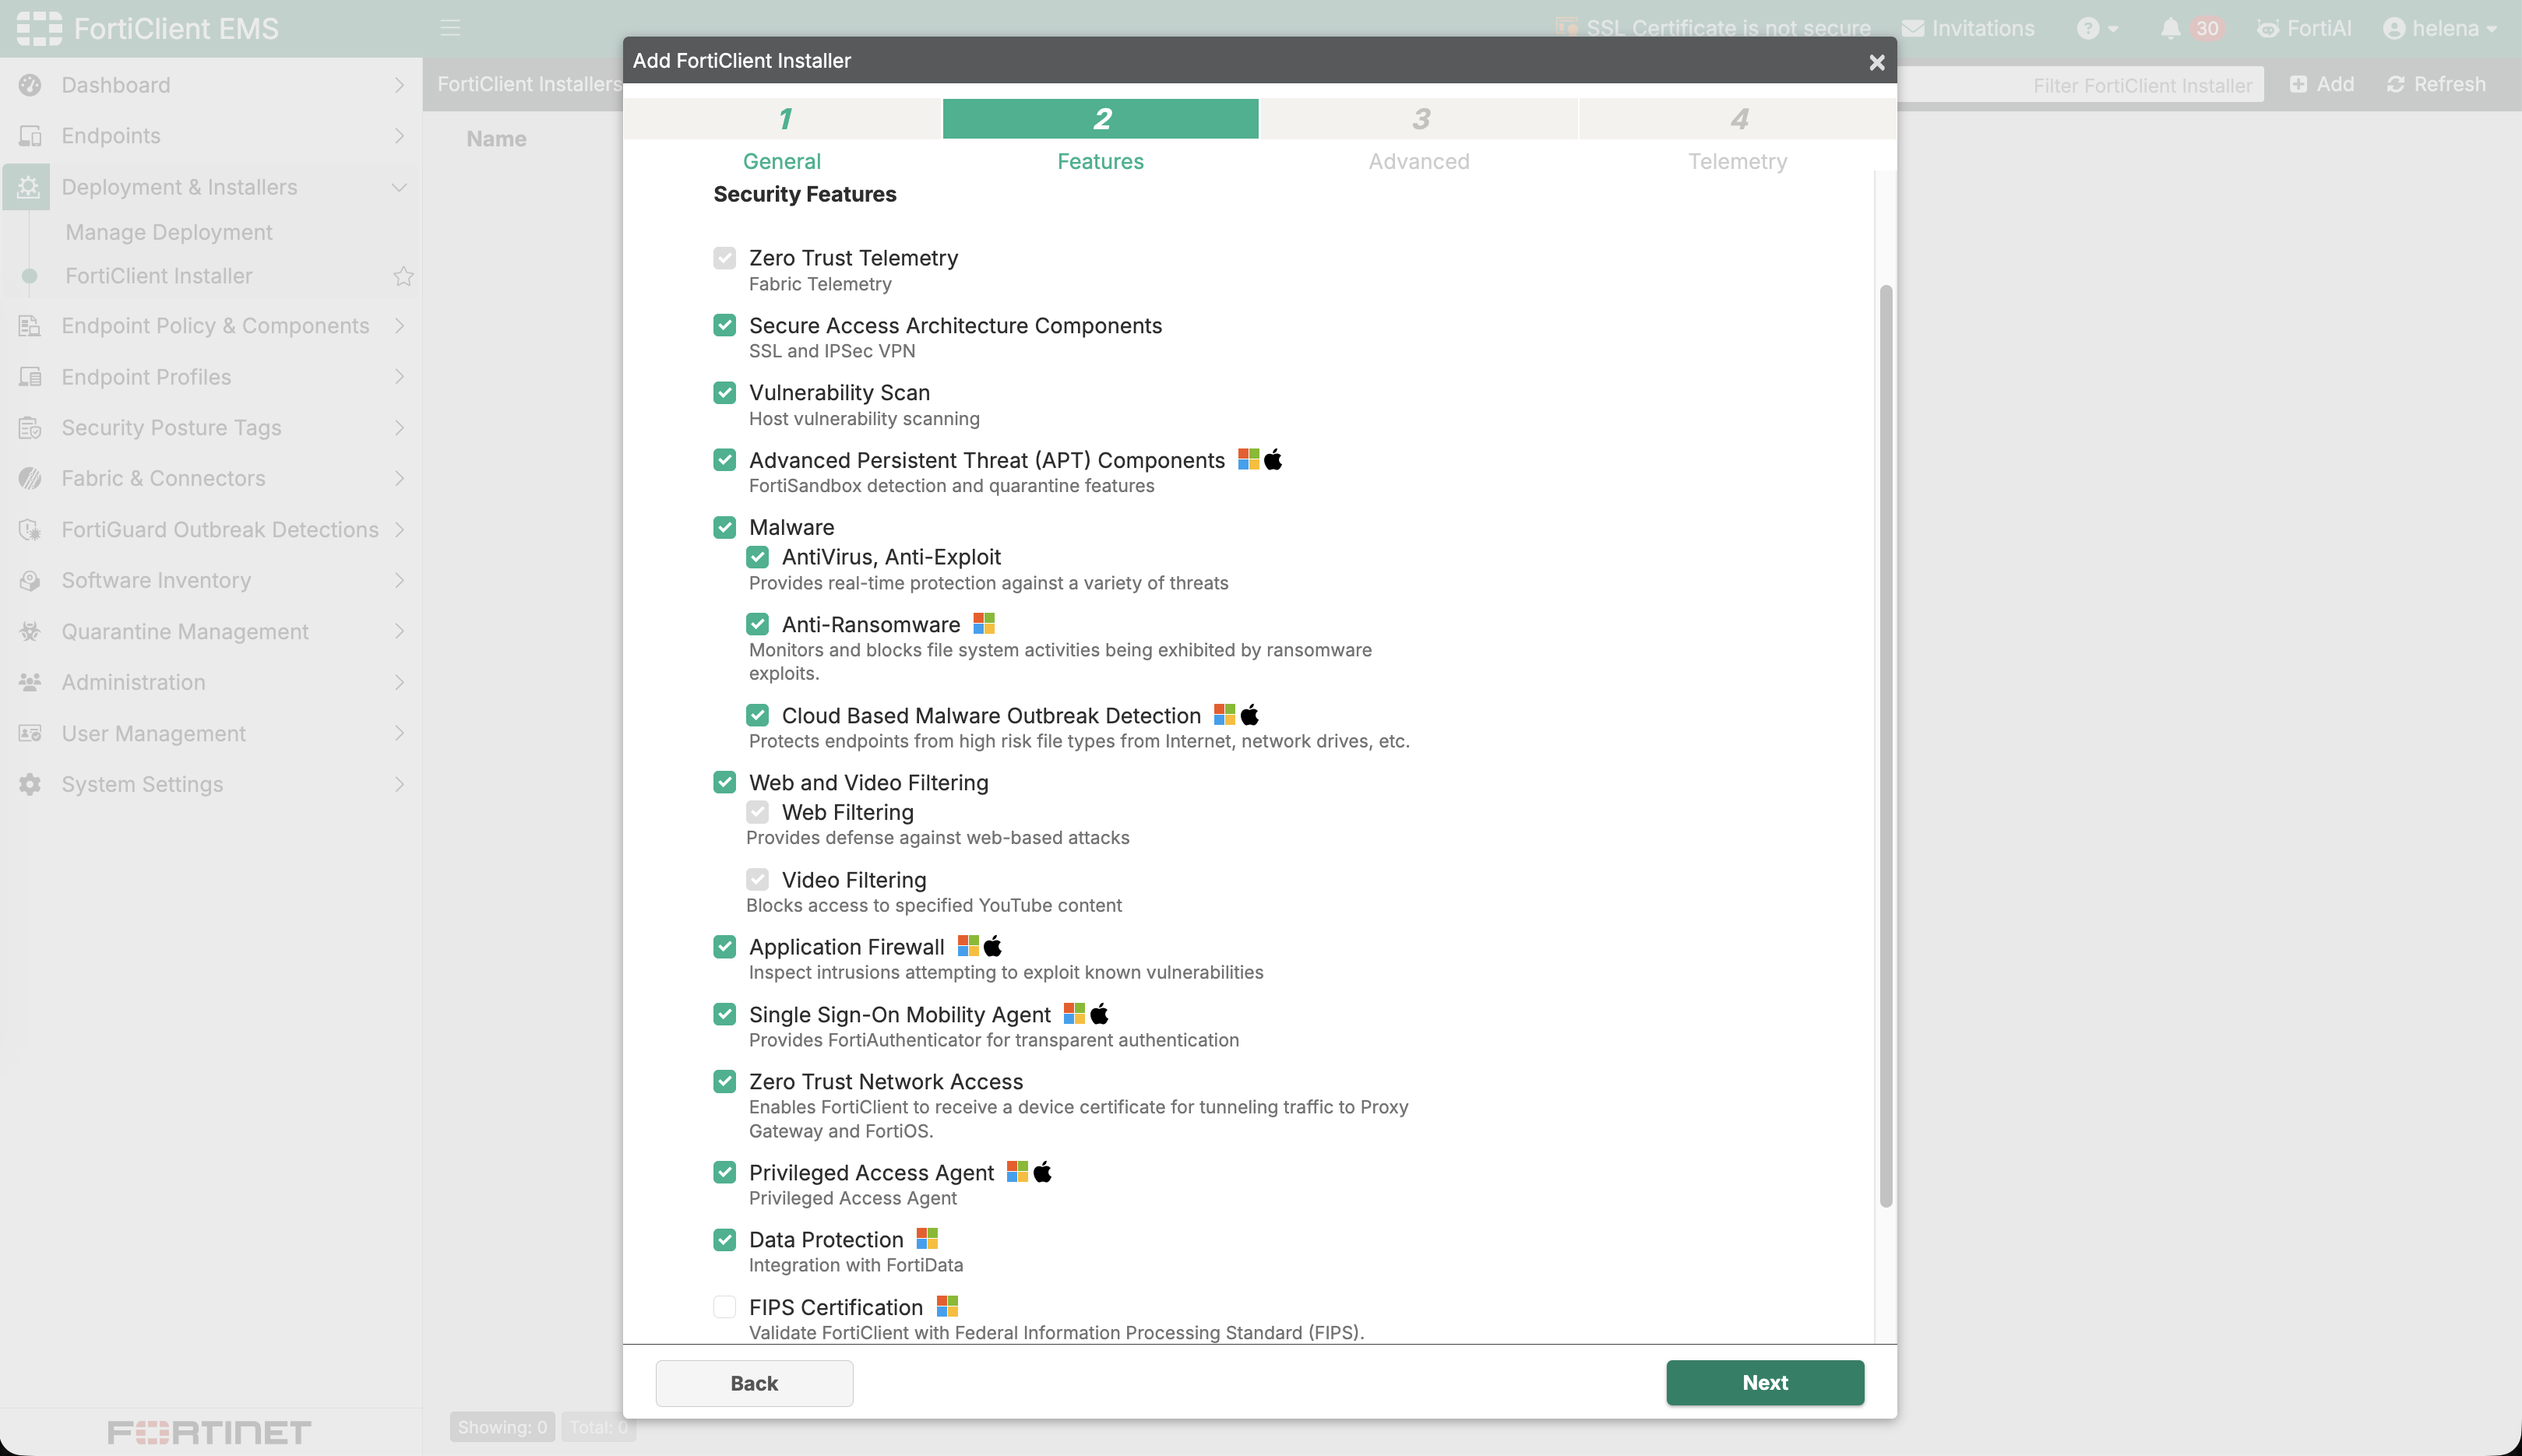Click the Next button
2522x1456 pixels.
click(x=1765, y=1383)
